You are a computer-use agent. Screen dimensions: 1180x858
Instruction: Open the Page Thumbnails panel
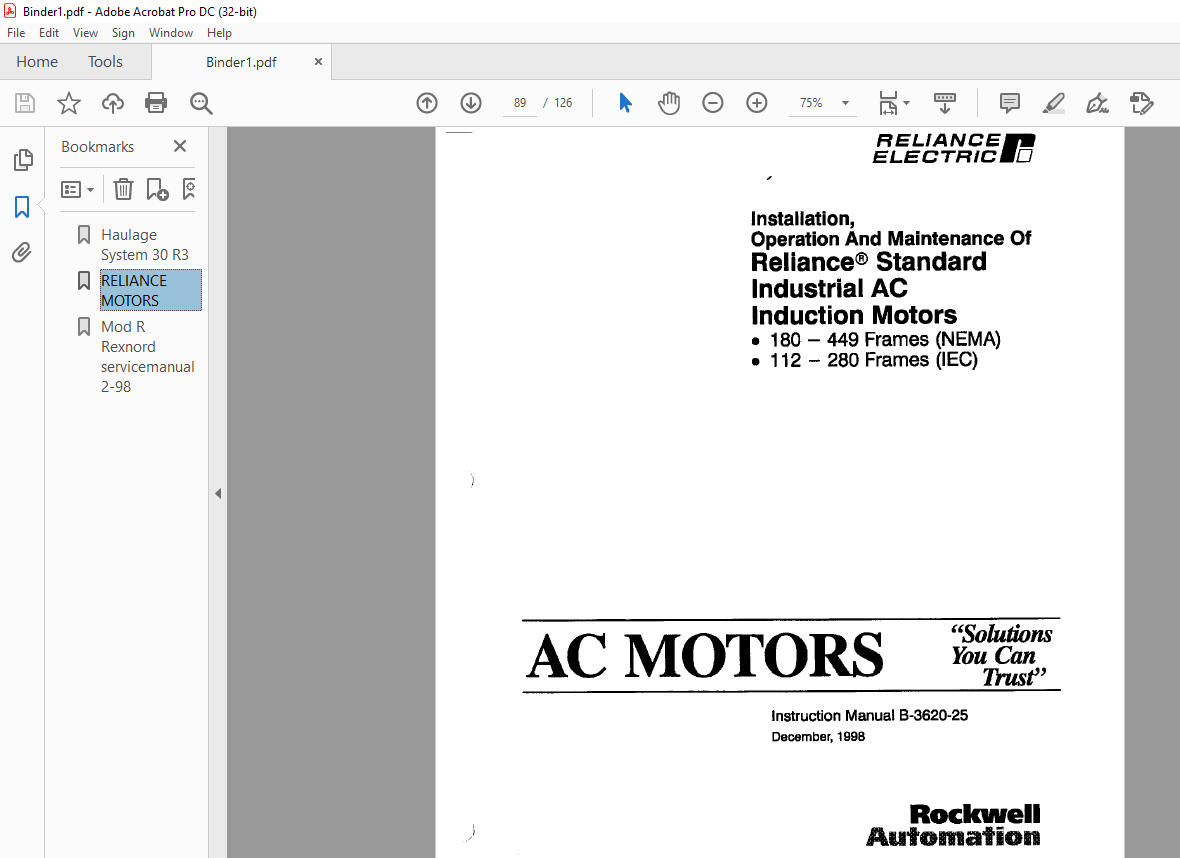pyautogui.click(x=23, y=160)
